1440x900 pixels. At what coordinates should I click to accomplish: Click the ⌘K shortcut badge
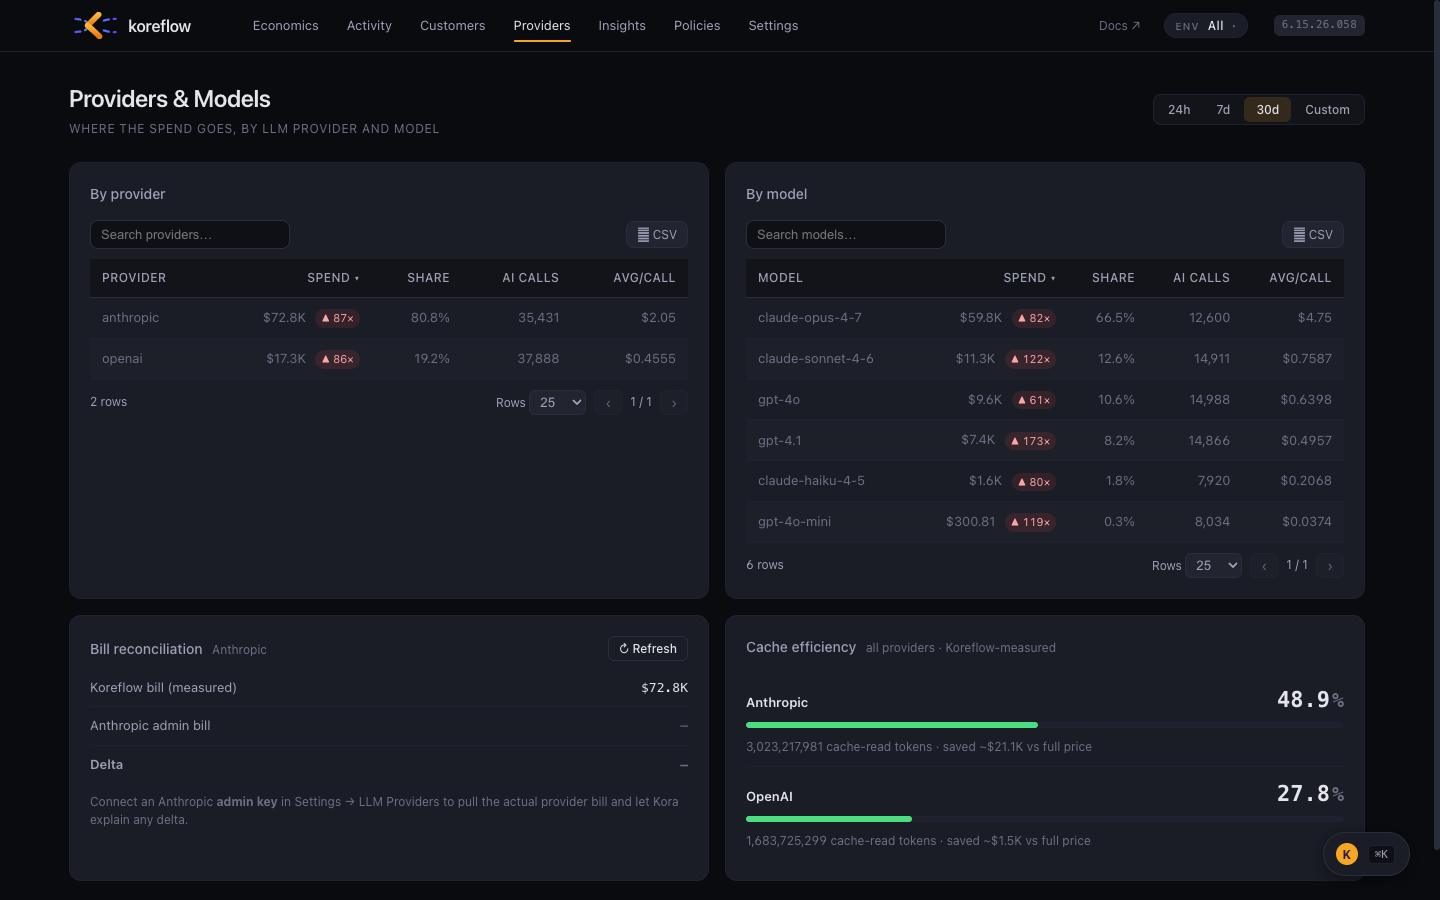(1381, 854)
